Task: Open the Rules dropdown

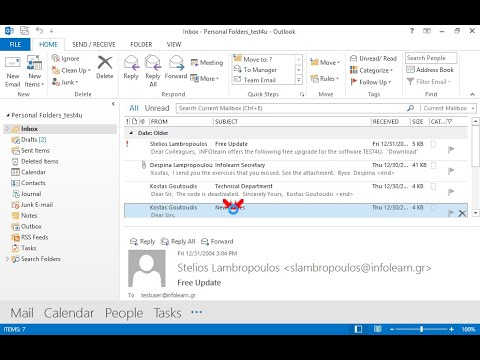Action: click(325, 79)
